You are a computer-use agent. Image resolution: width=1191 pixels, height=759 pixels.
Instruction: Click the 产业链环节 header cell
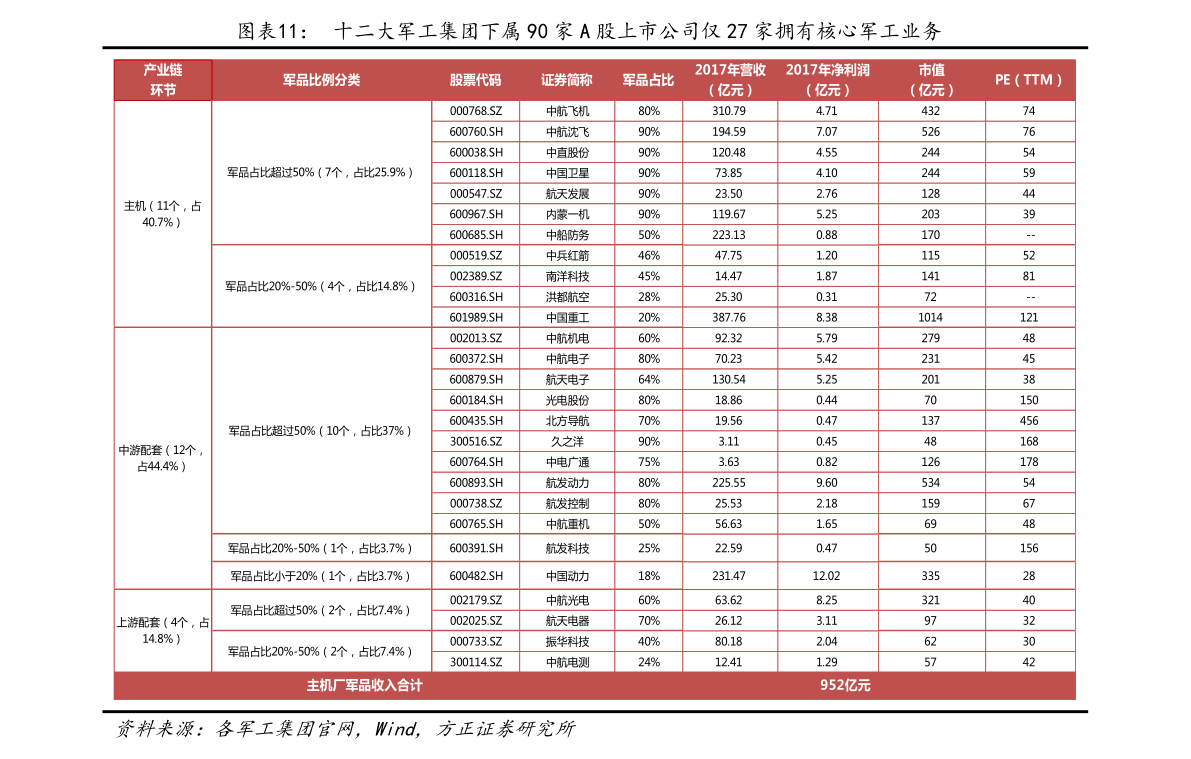coord(163,80)
